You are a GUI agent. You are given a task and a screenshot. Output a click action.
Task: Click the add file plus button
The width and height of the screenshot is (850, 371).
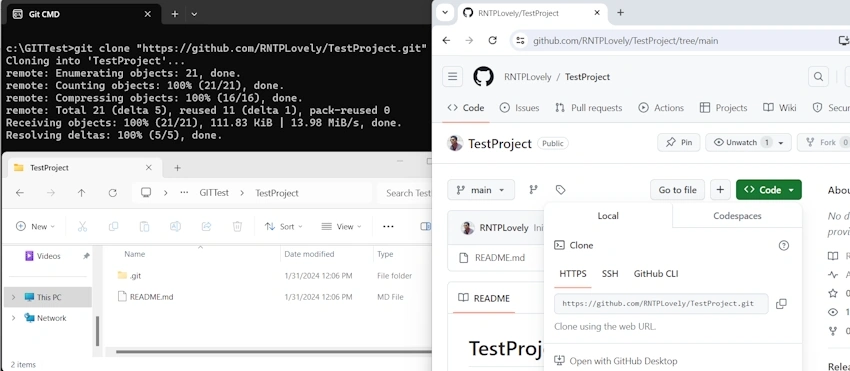click(720, 190)
